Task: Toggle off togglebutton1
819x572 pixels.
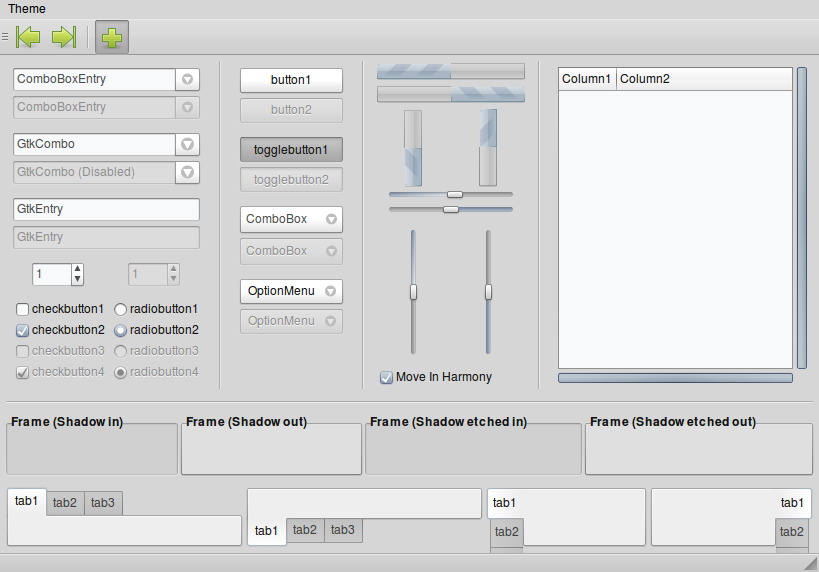Action: point(291,150)
